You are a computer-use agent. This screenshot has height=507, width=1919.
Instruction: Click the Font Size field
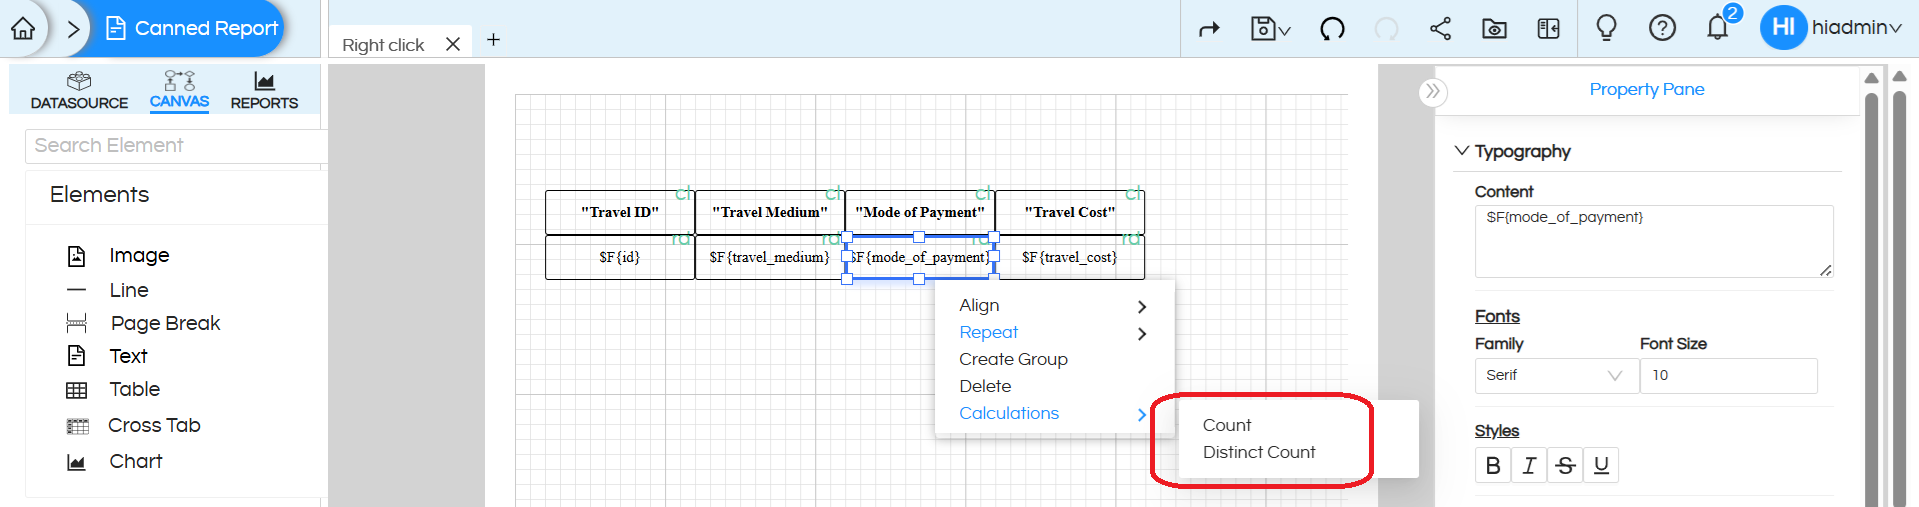(1728, 375)
